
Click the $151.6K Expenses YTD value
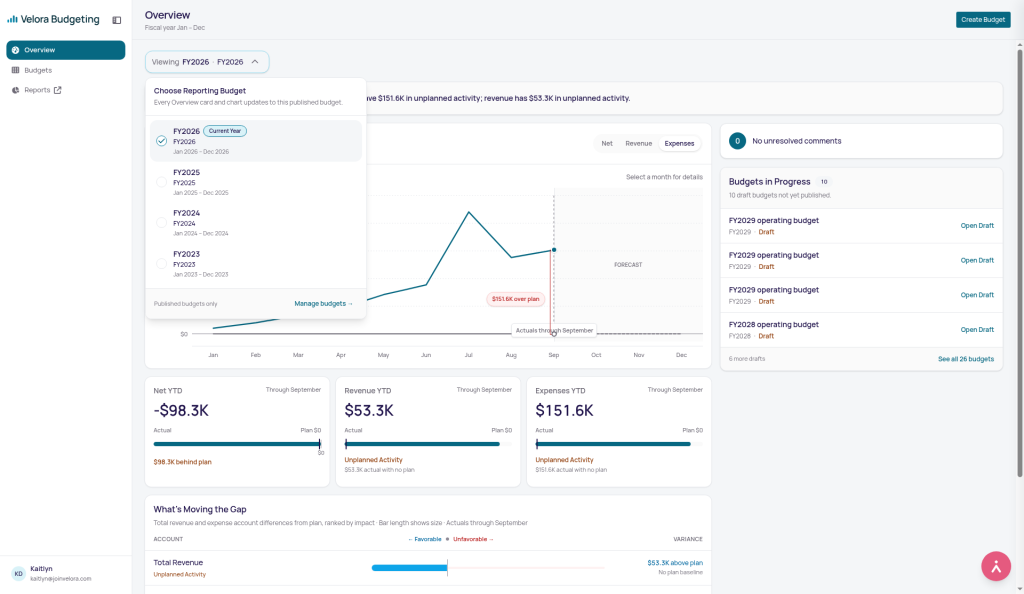pyautogui.click(x=564, y=411)
